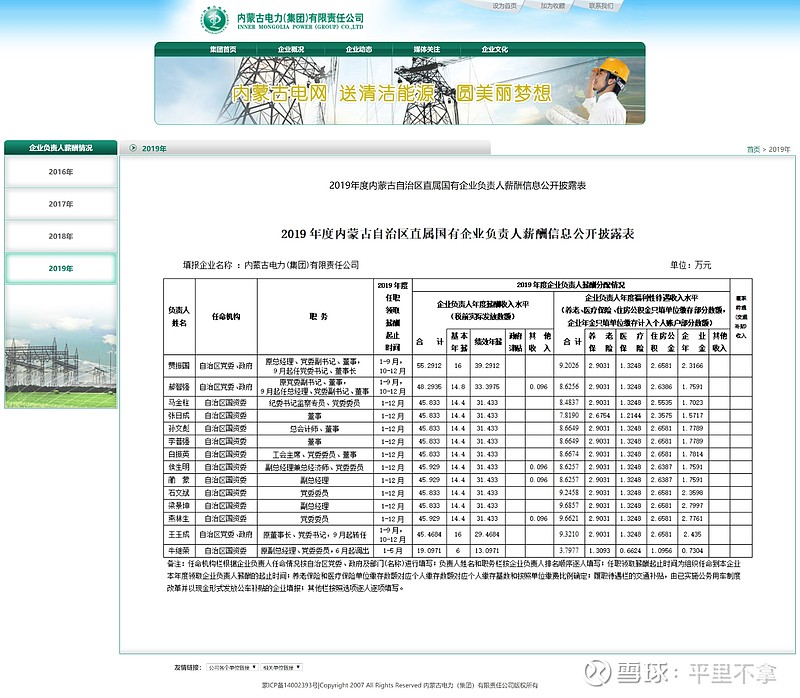Click the welfare total 7.8190
Image resolution: width=800 pixels, height=698 pixels.
pyautogui.click(x=569, y=415)
